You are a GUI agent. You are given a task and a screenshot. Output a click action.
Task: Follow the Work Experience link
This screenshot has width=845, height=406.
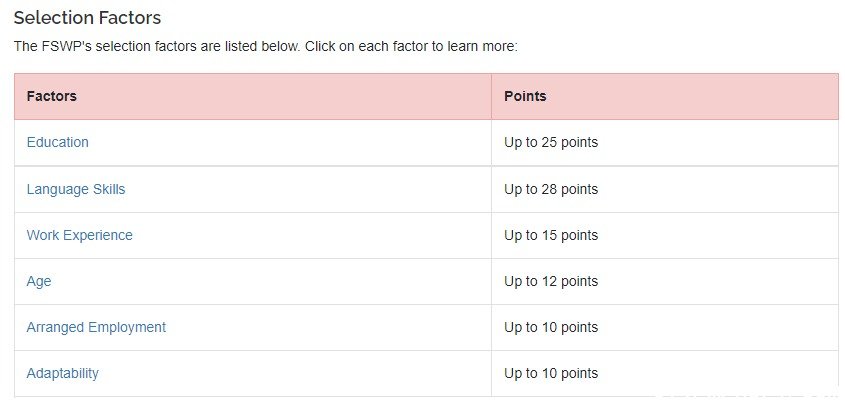(x=80, y=235)
